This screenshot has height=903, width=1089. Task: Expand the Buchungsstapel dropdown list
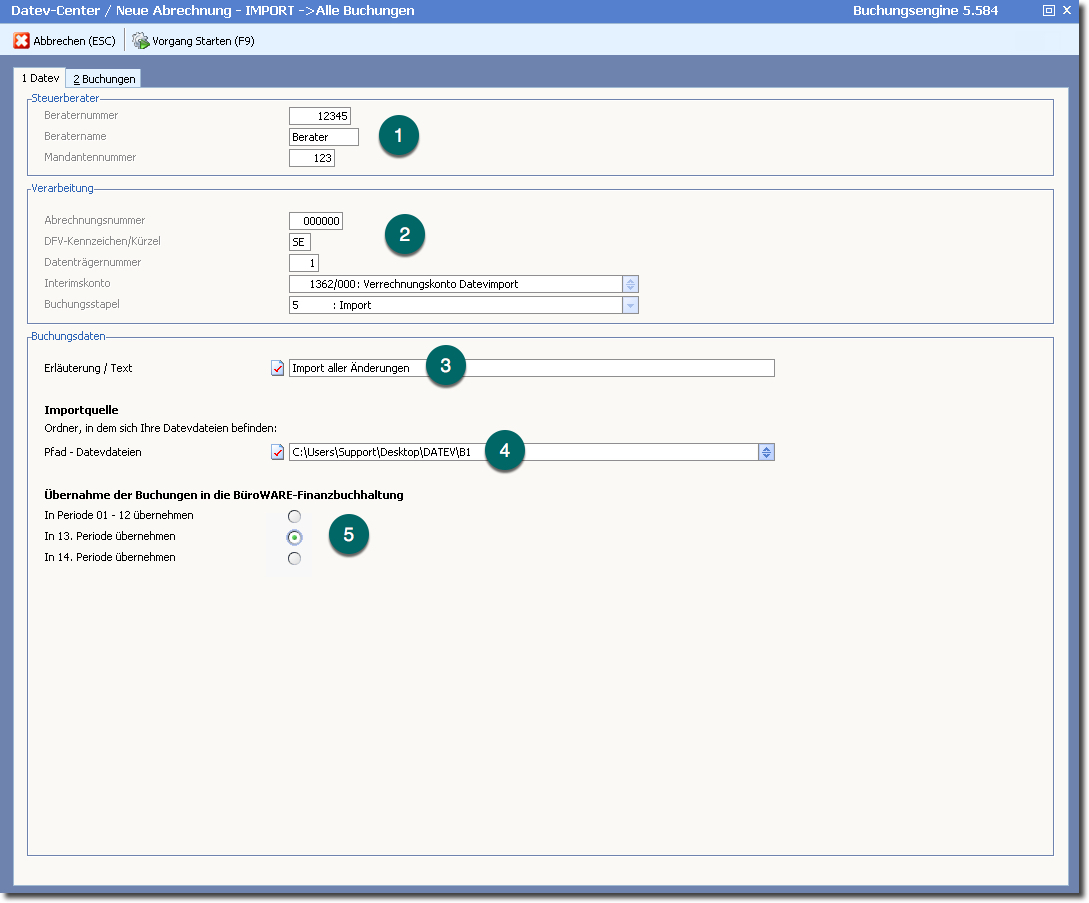pyautogui.click(x=630, y=305)
